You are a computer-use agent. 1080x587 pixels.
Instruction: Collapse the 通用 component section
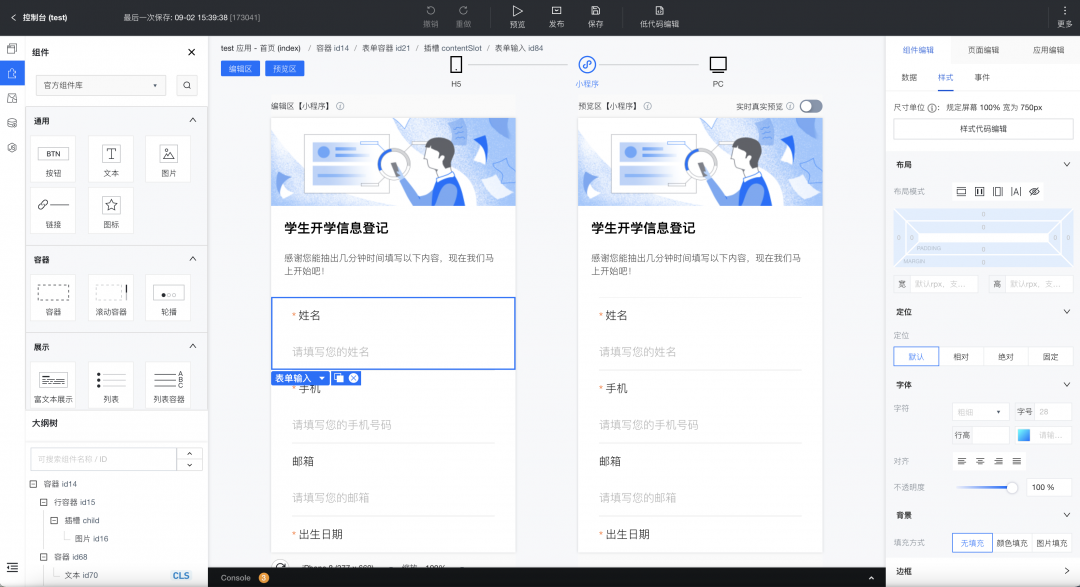193,120
